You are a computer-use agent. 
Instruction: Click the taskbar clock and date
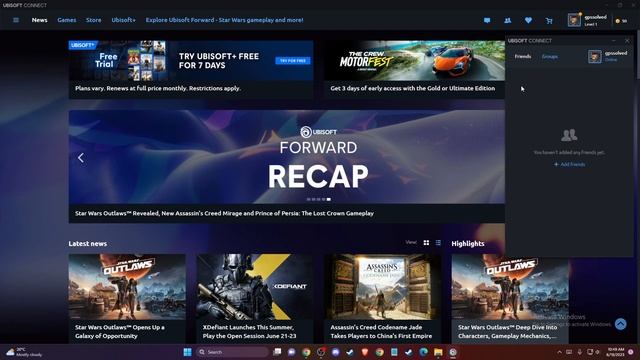point(616,352)
